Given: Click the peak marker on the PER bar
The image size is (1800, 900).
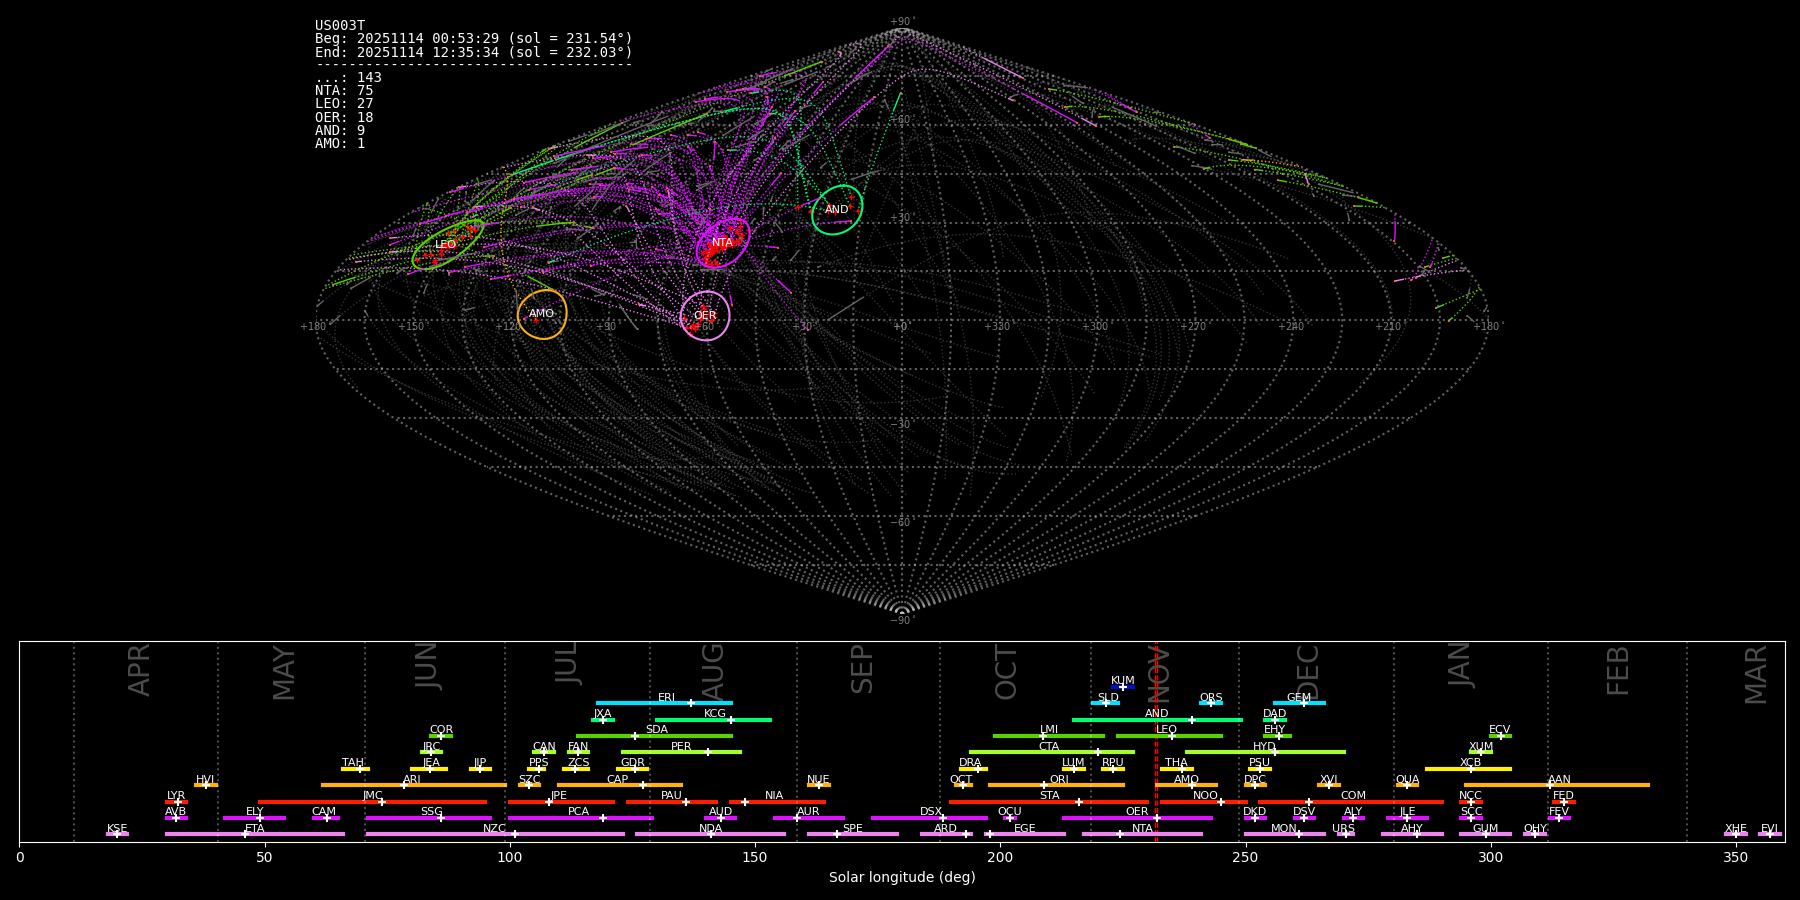Looking at the screenshot, I should tap(708, 752).
